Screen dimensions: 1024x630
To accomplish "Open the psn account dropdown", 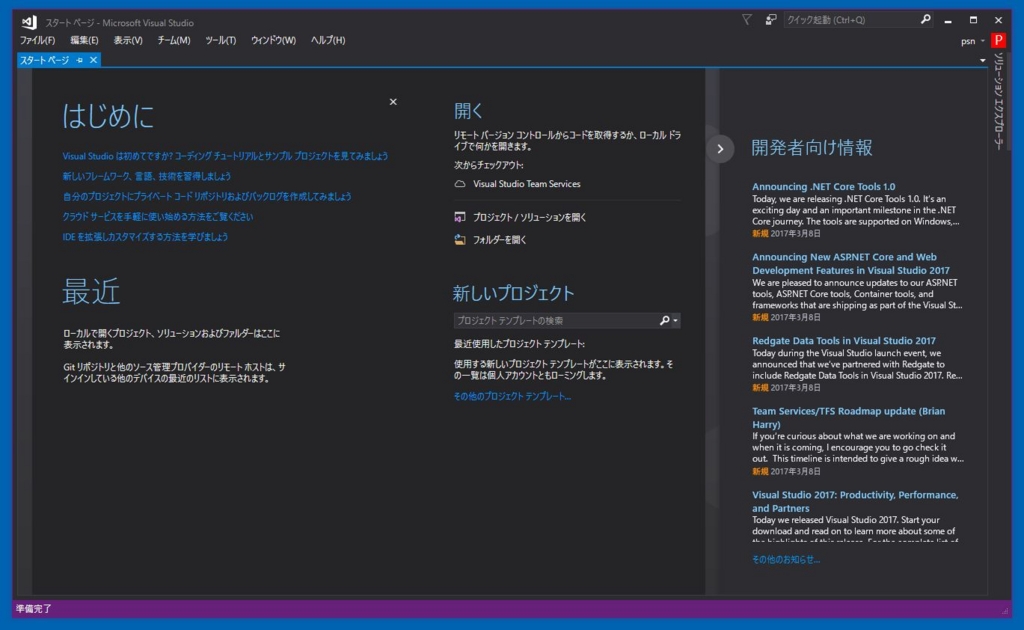I will point(972,41).
